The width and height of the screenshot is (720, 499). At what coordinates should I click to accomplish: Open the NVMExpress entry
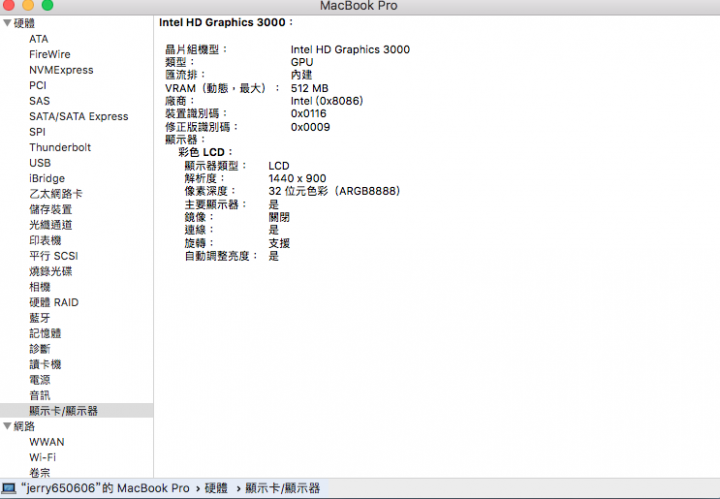[x=61, y=70]
